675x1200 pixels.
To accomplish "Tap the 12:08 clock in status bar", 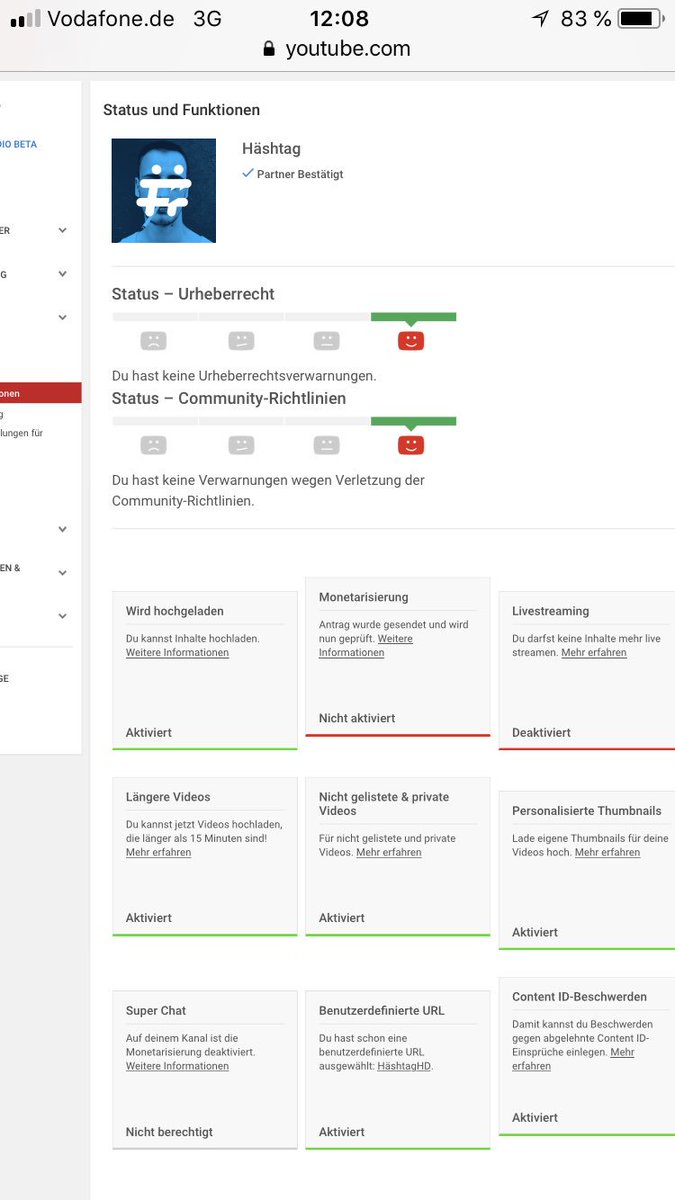I will 339,18.
